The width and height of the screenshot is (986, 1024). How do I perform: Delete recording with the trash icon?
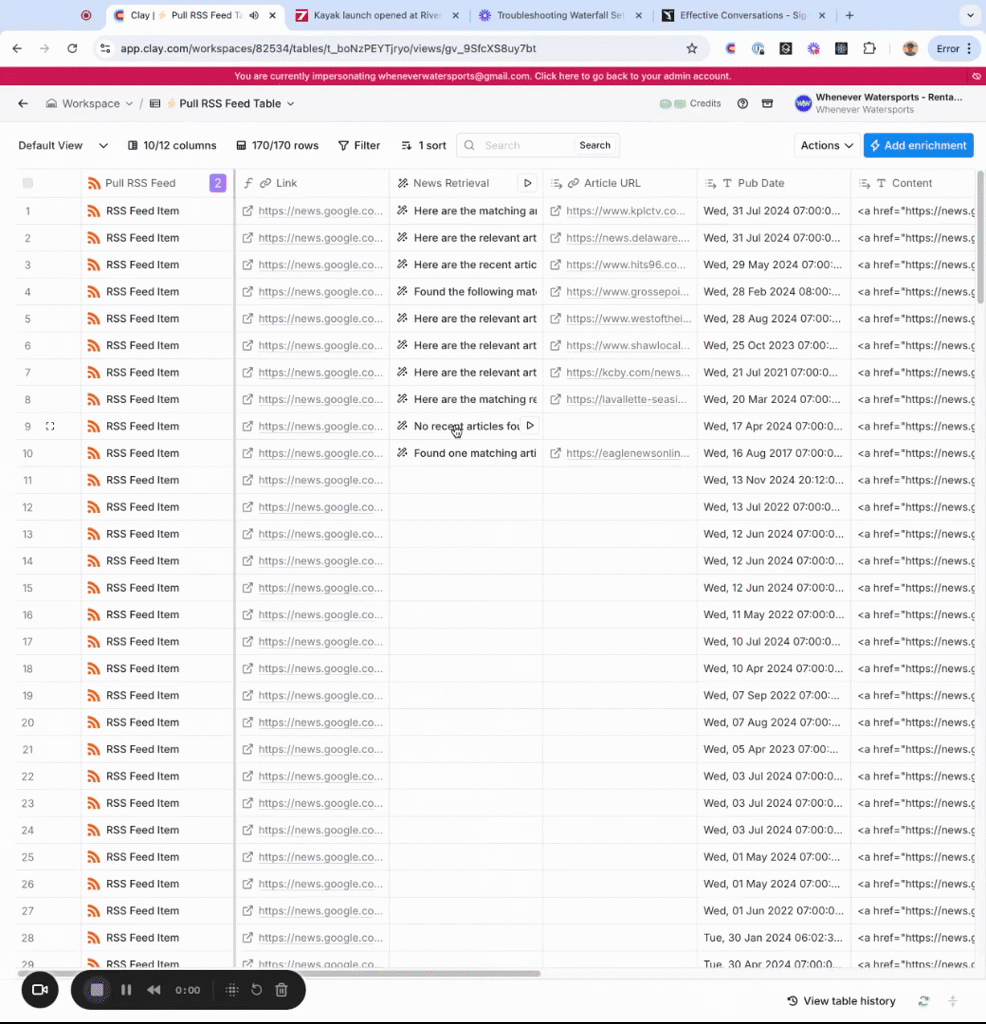281,990
